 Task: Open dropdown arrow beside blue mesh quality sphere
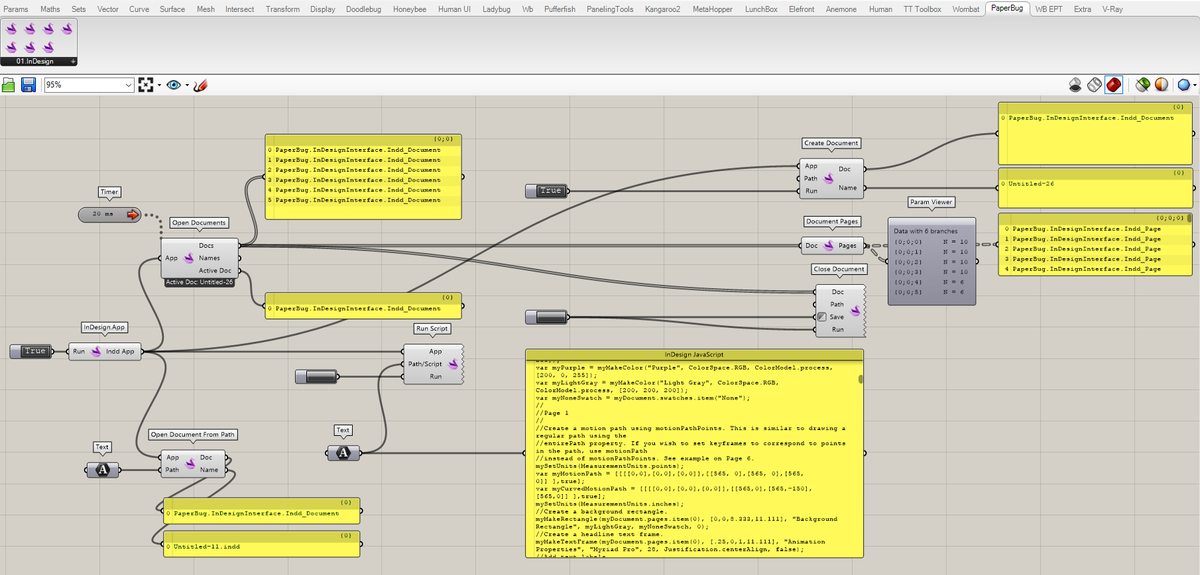click(x=1195, y=85)
